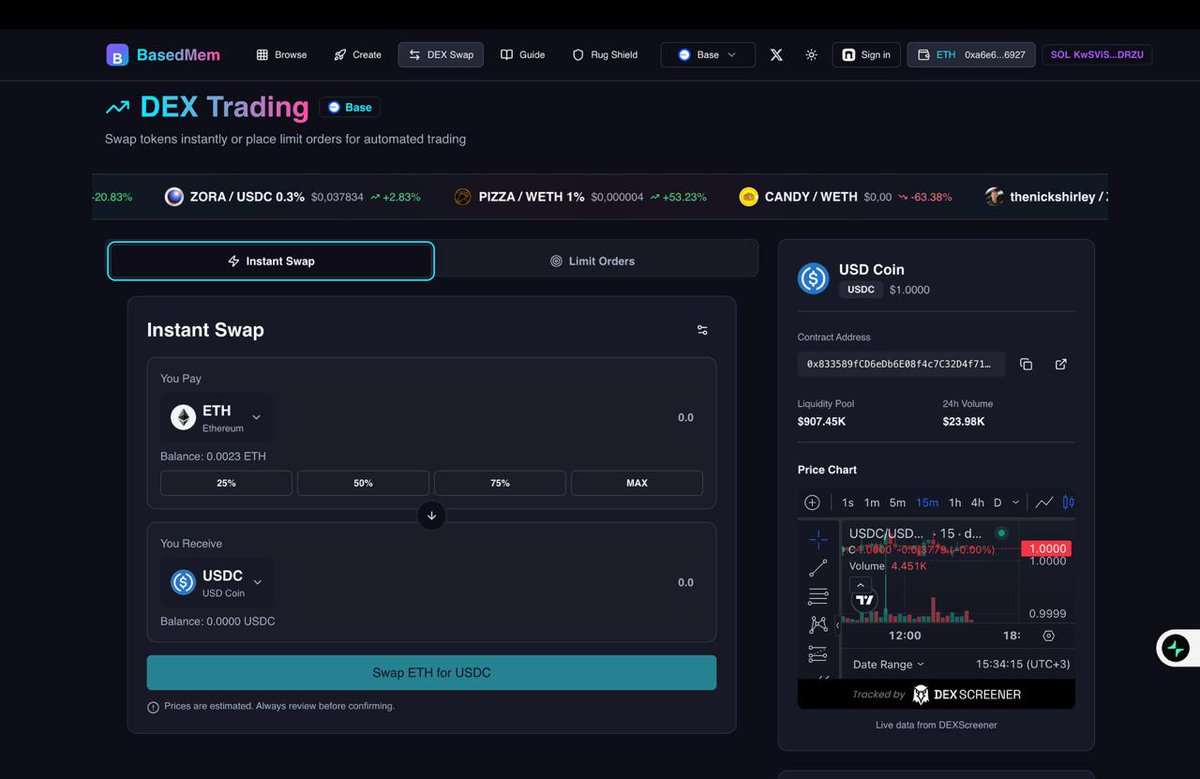The height and width of the screenshot is (779, 1200).
Task: Select the trend line drawing tool
Action: pyautogui.click(x=818, y=568)
